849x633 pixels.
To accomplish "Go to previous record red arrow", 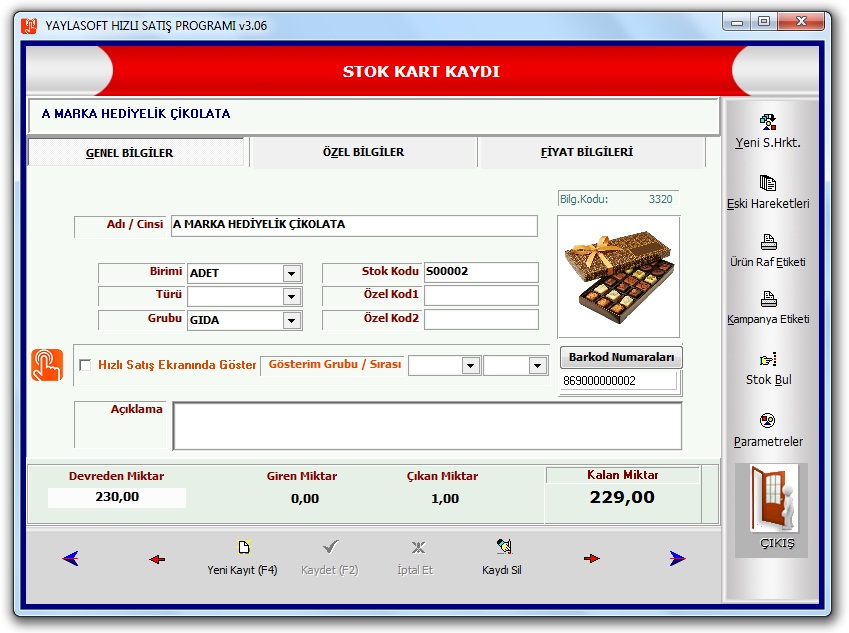I will (157, 559).
